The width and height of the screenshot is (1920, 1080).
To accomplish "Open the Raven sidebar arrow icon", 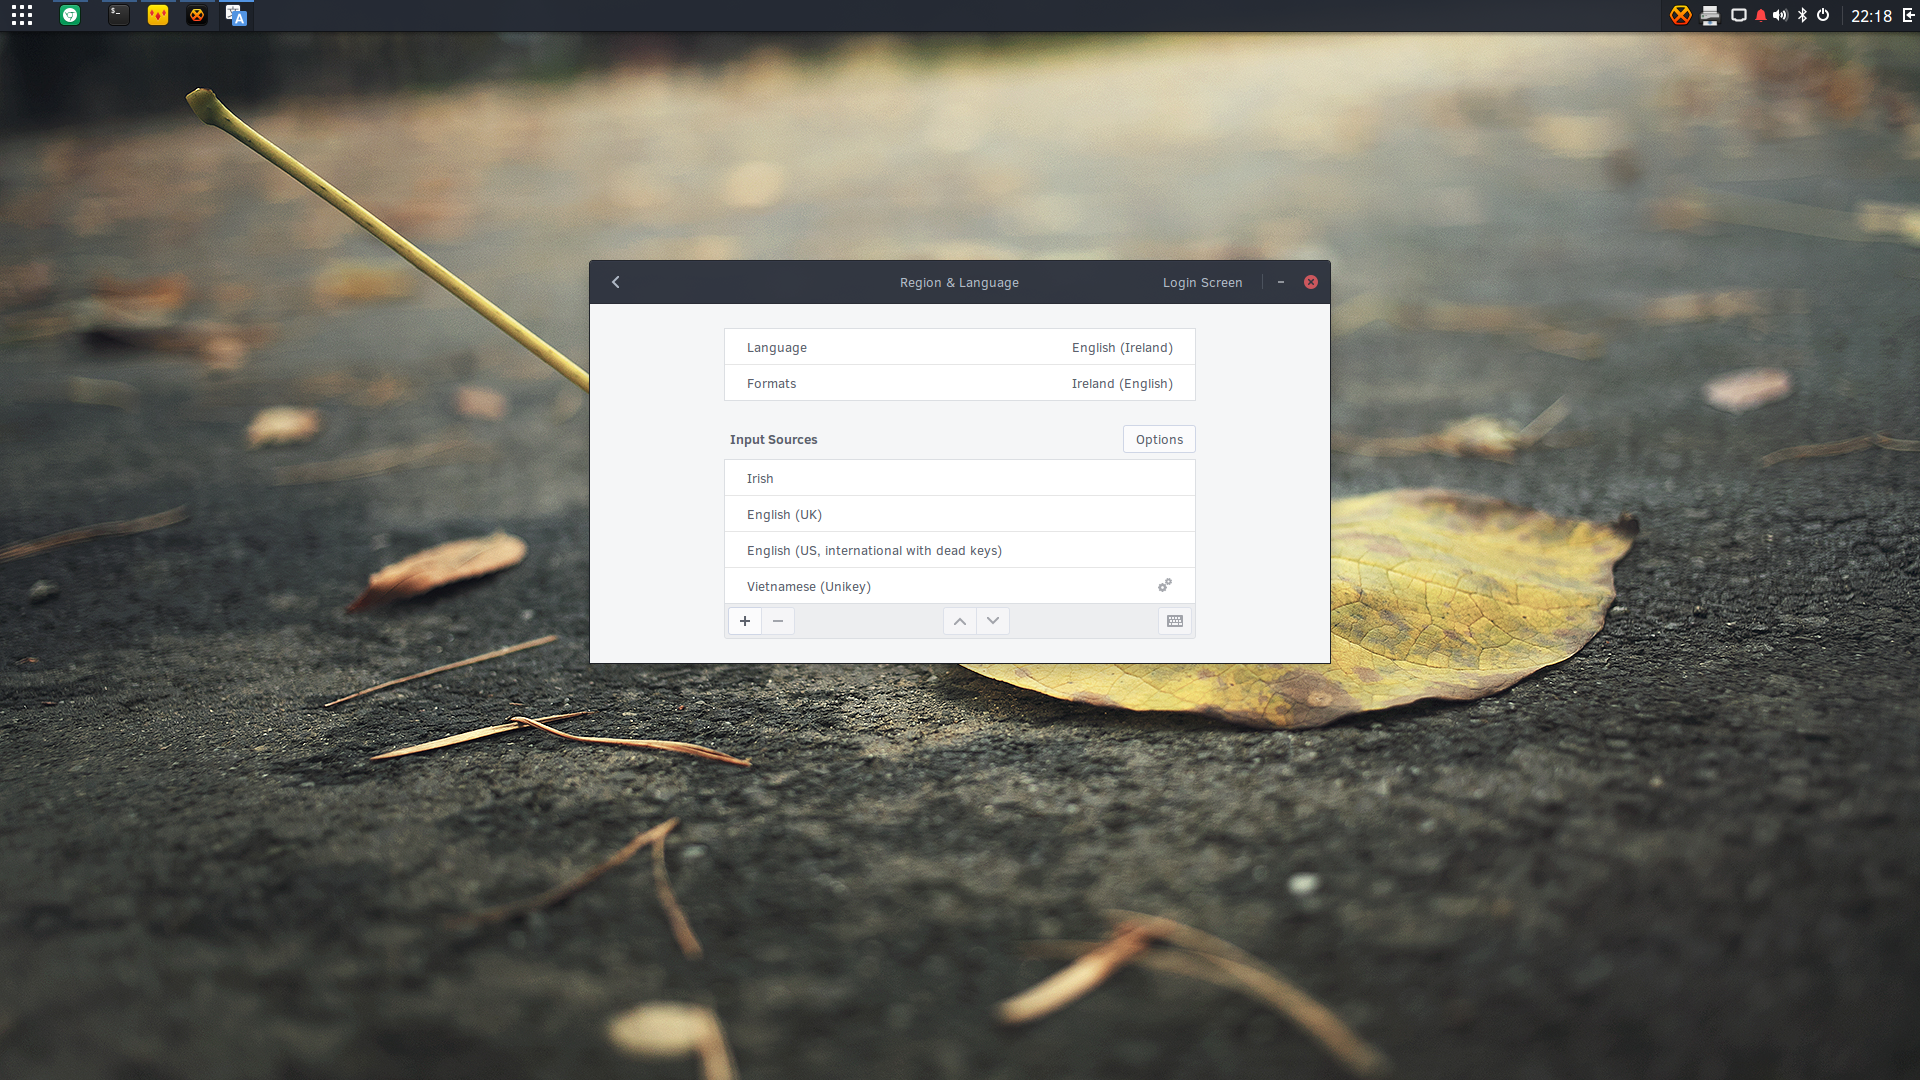I will tap(1908, 15).
